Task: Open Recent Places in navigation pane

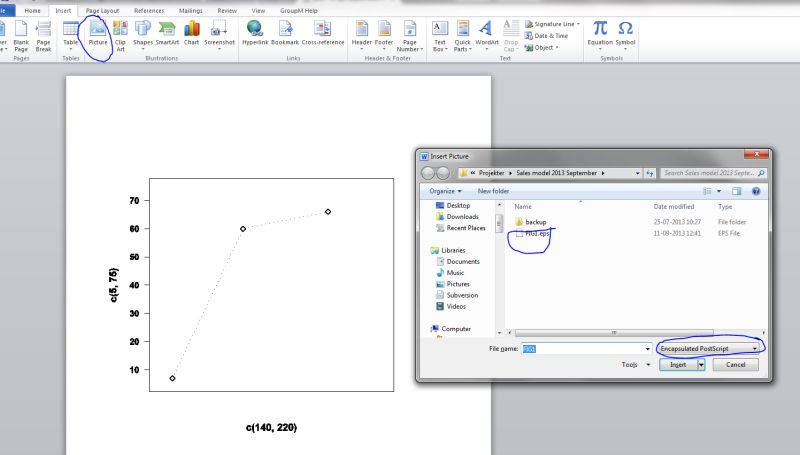Action: click(x=465, y=228)
